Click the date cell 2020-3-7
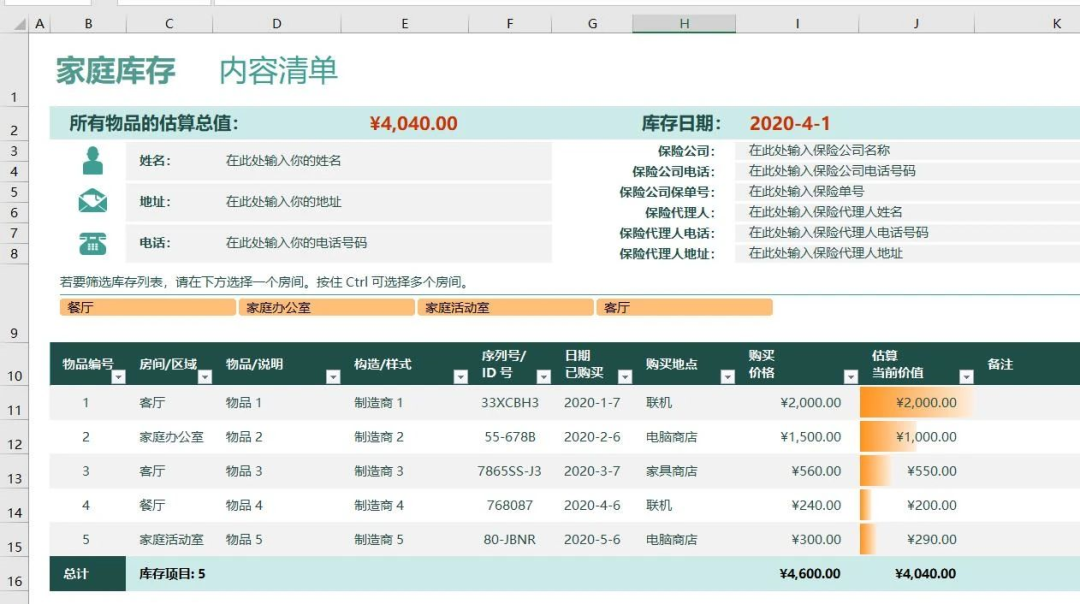 click(x=592, y=471)
